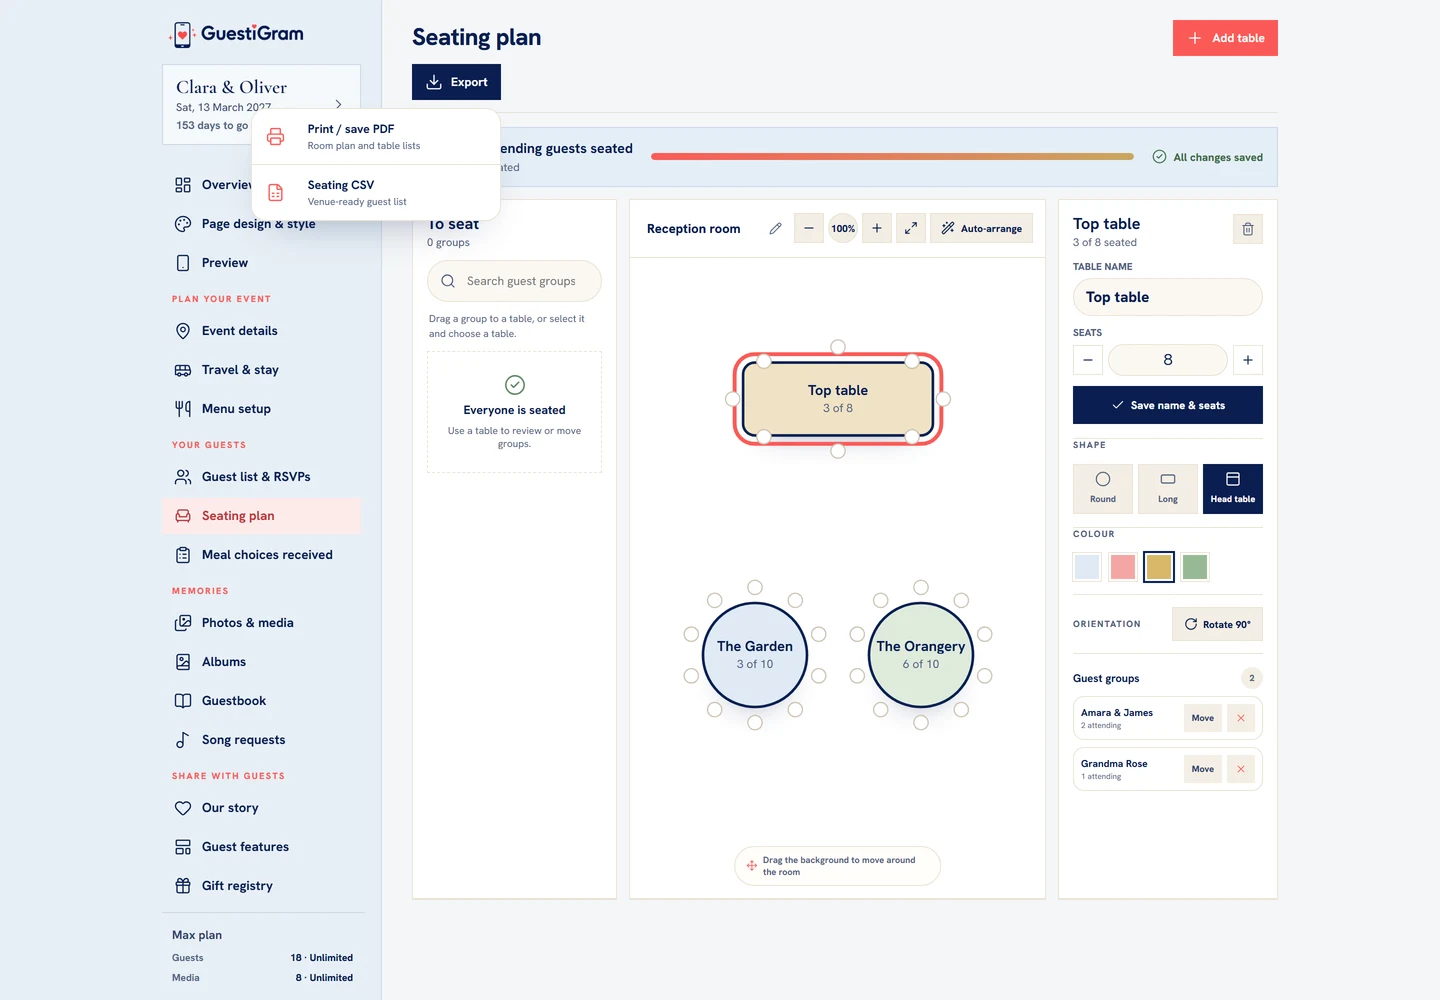Click the Search guest groups field

point(514,281)
